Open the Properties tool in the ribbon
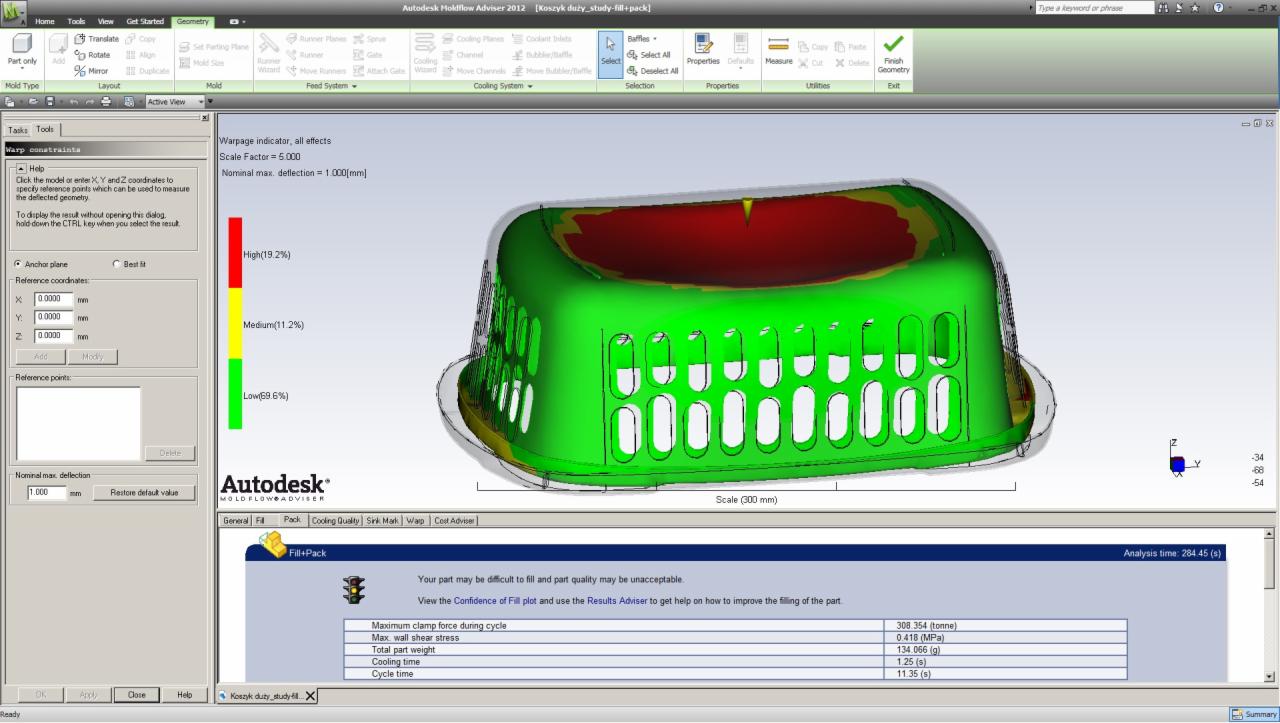The image size is (1280, 723). [x=703, y=50]
